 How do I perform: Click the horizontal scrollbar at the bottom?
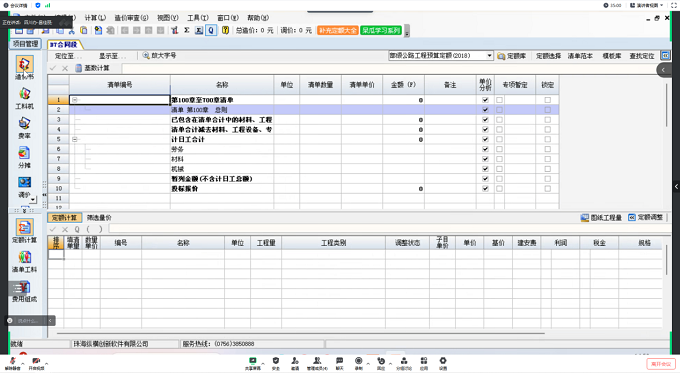click(x=300, y=334)
